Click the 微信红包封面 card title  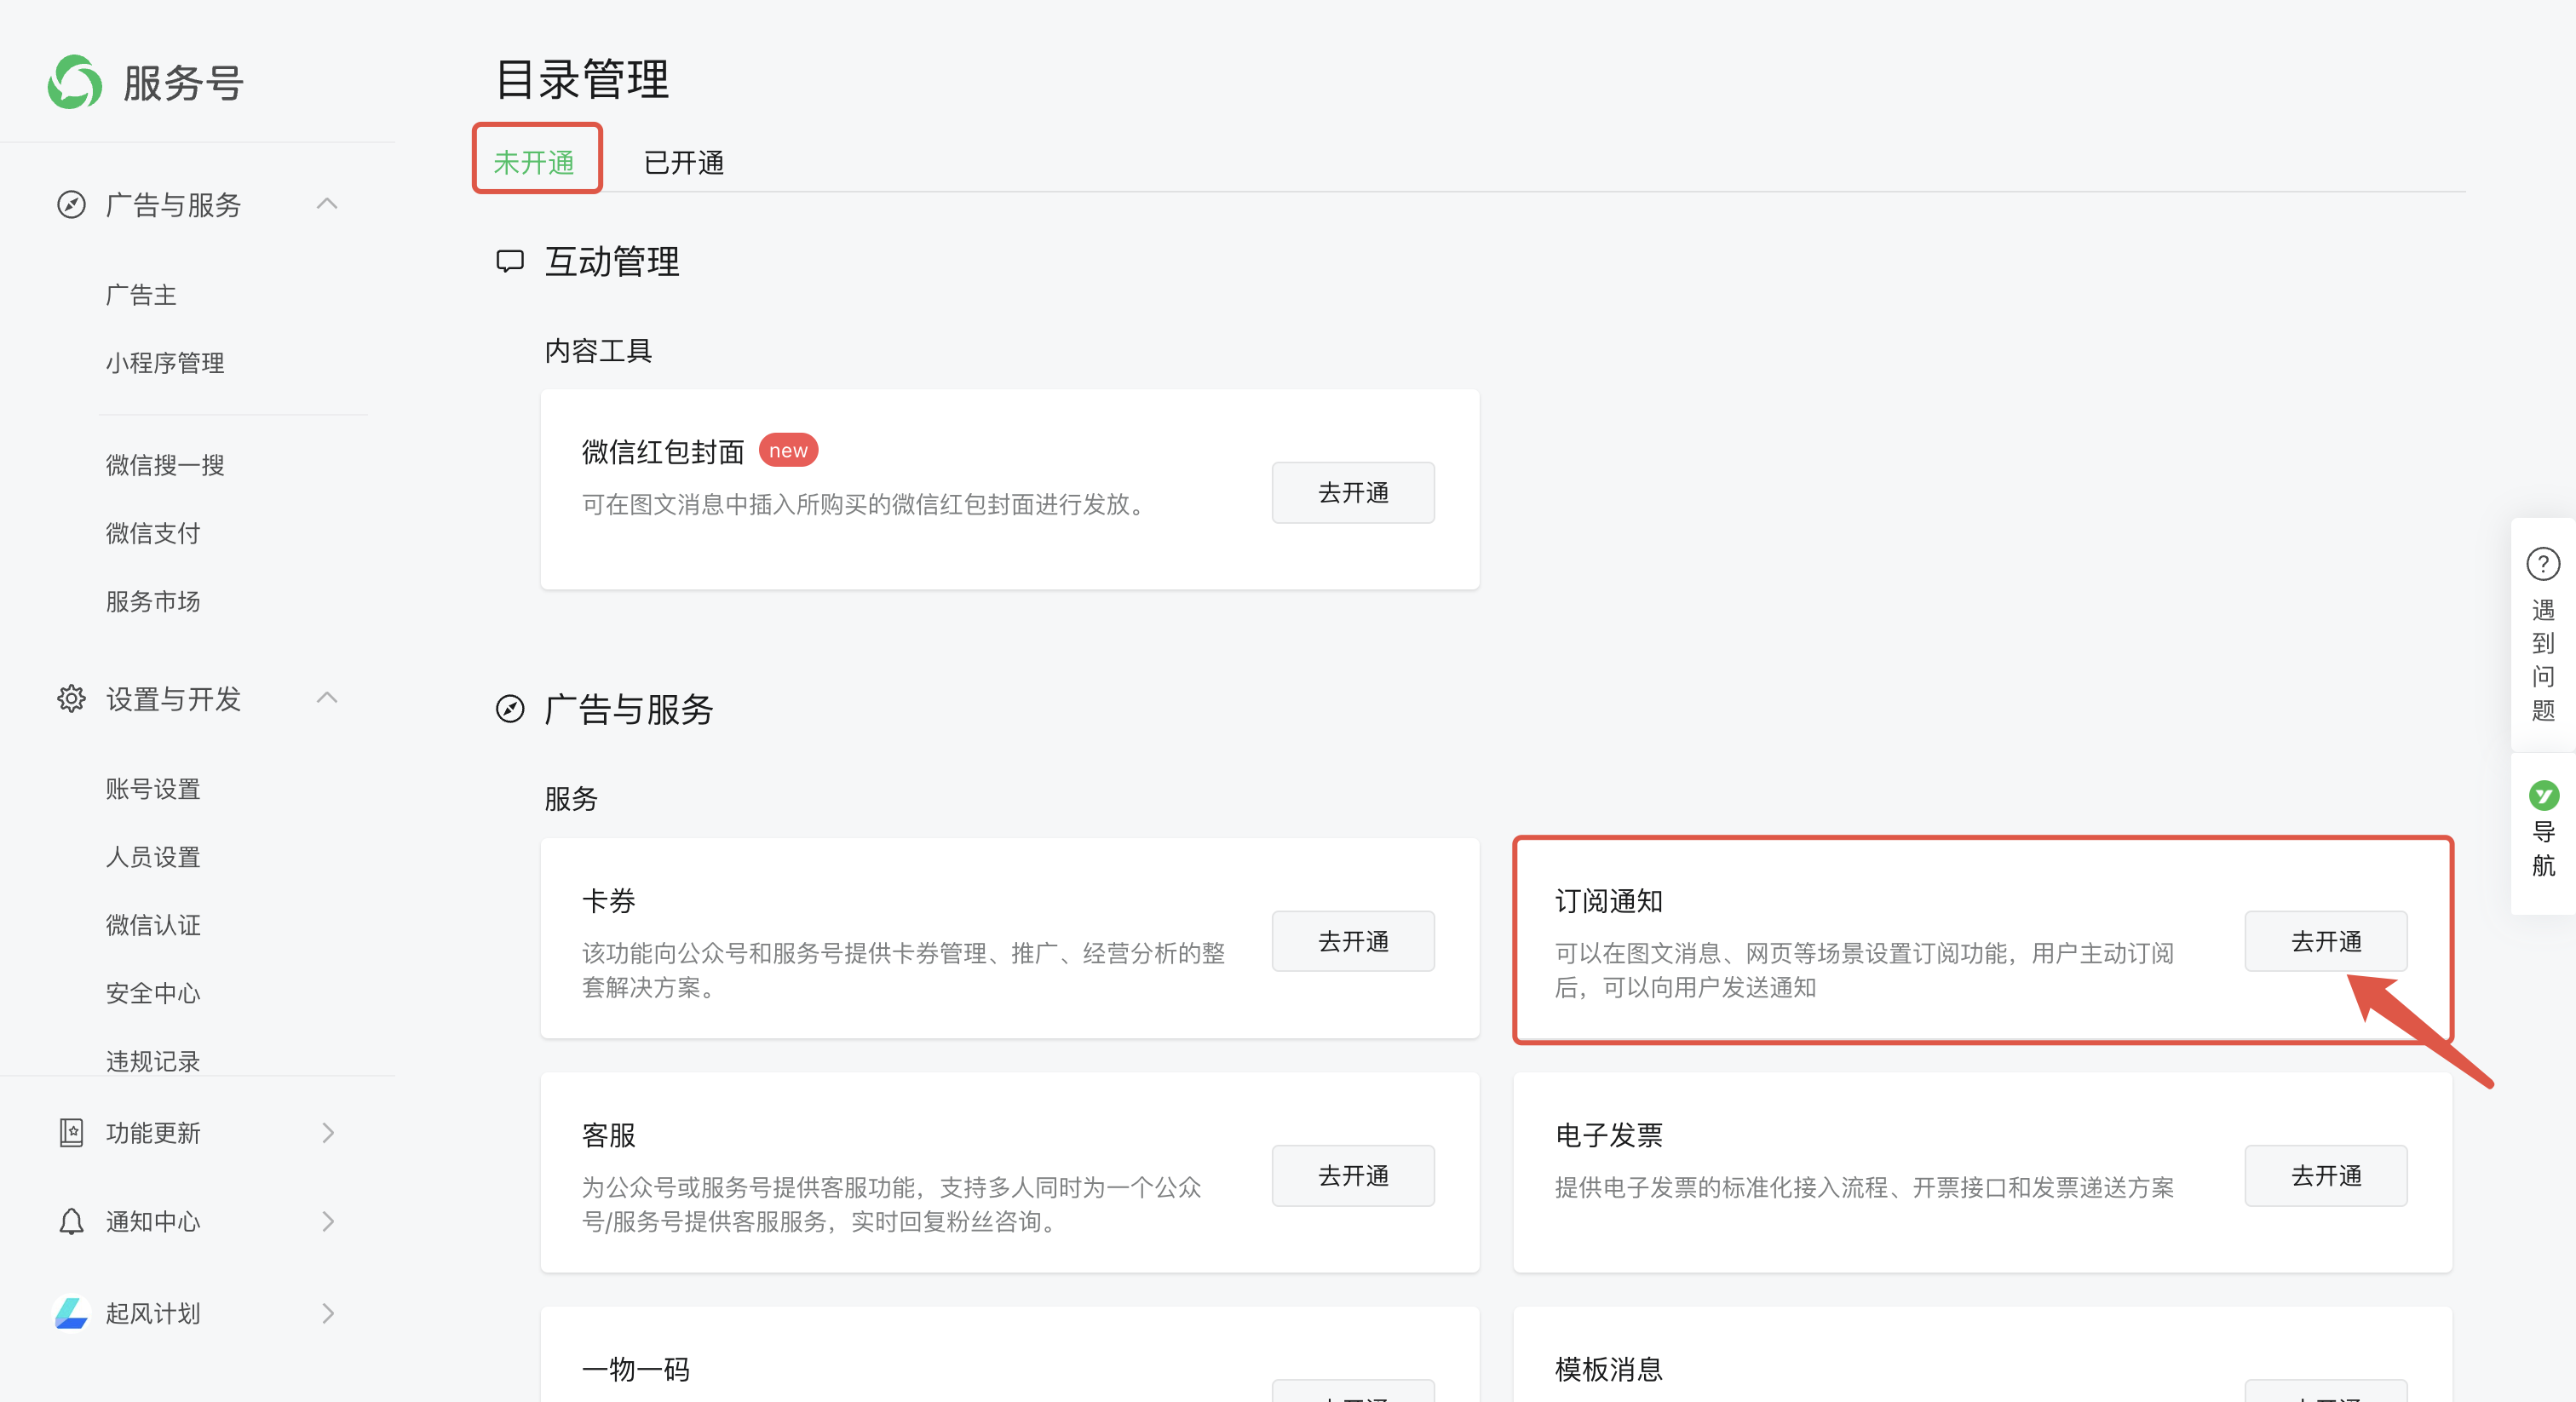[x=663, y=452]
